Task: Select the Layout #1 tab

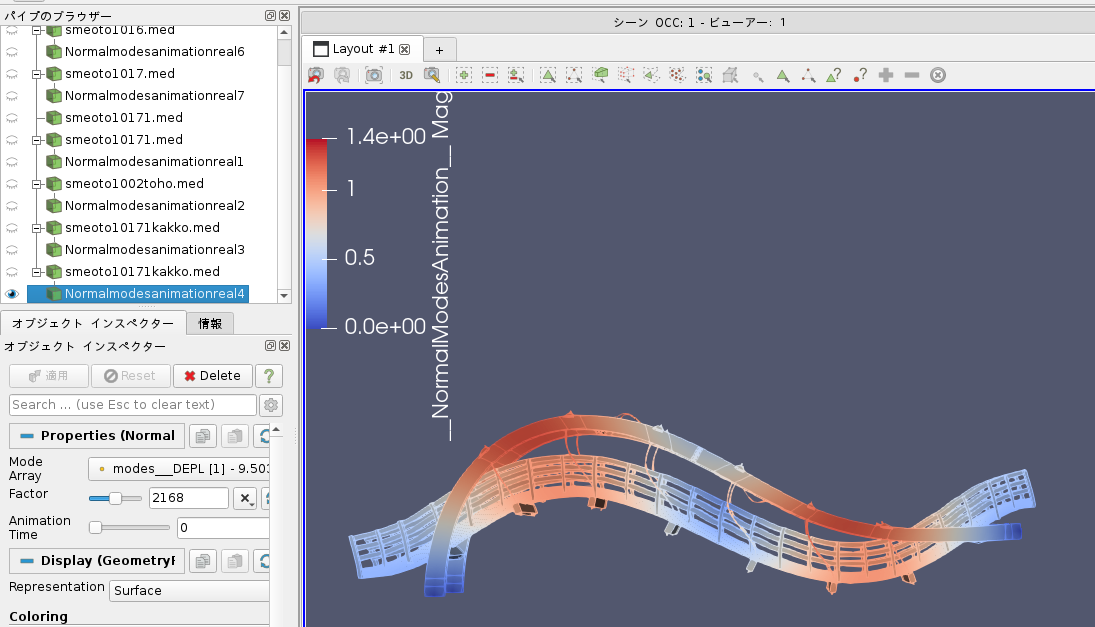Action: point(362,49)
